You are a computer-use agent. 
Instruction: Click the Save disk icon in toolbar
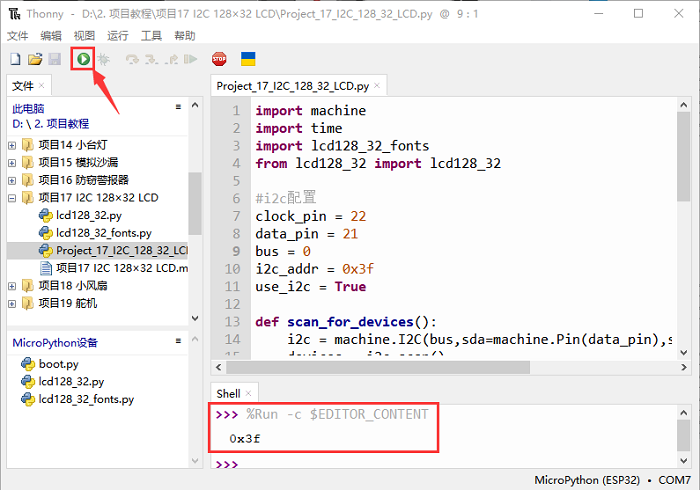point(55,60)
